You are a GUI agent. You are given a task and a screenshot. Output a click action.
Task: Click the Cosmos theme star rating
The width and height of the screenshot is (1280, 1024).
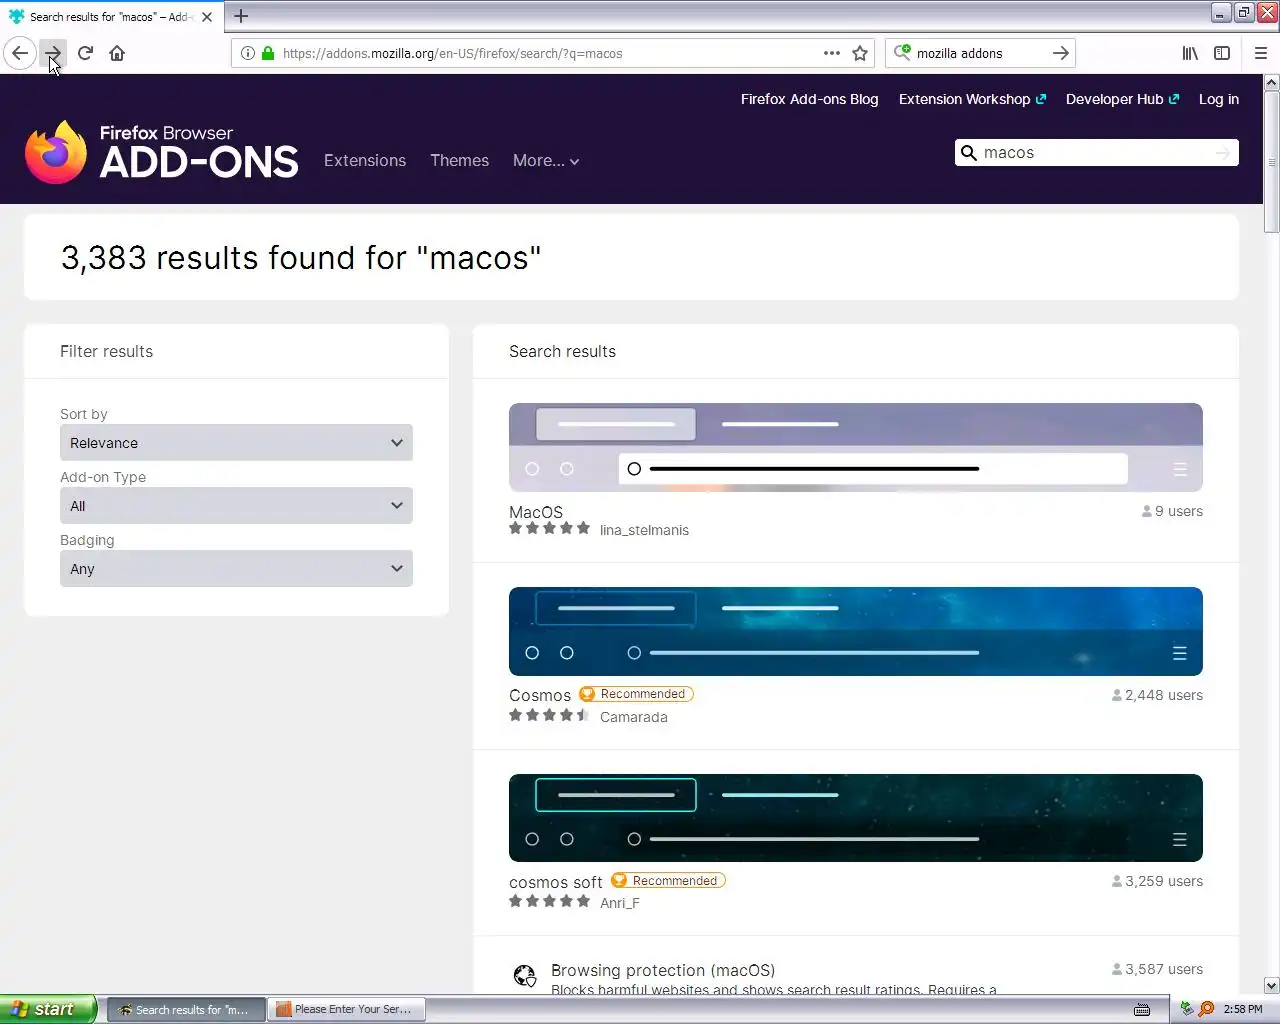[550, 715]
